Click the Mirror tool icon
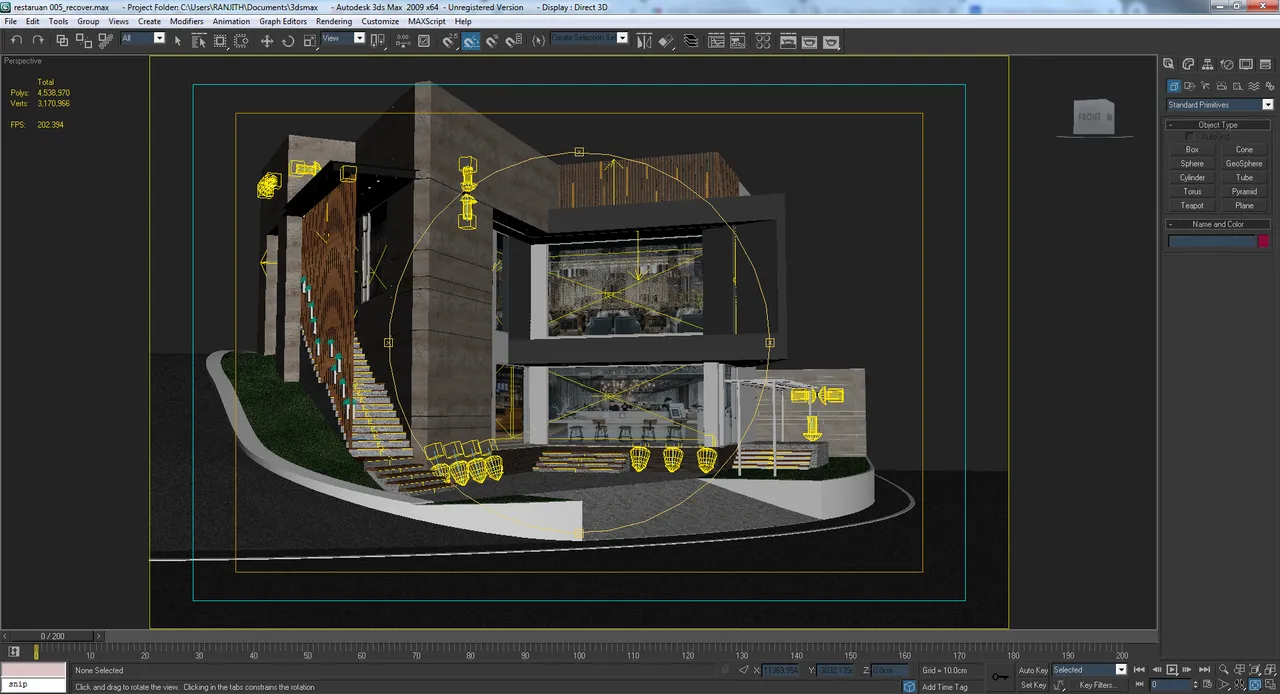Viewport: 1280px width, 694px height. [643, 40]
